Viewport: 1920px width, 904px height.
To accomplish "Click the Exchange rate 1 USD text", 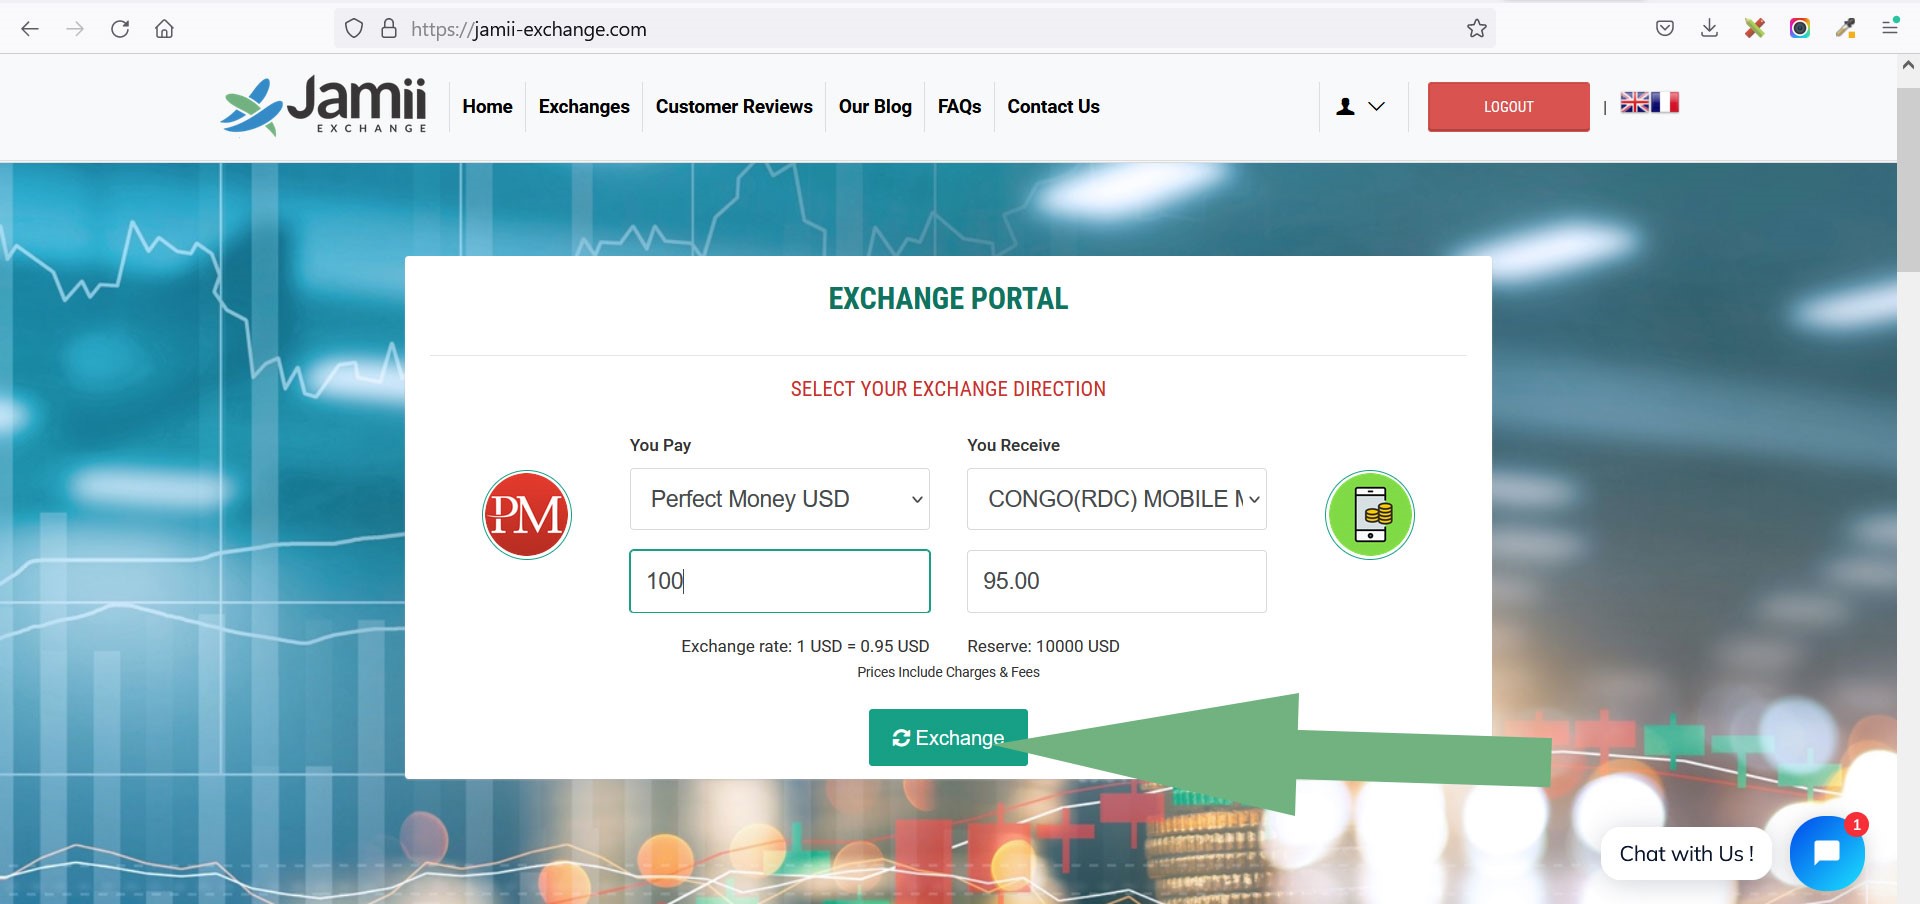I will [x=805, y=646].
